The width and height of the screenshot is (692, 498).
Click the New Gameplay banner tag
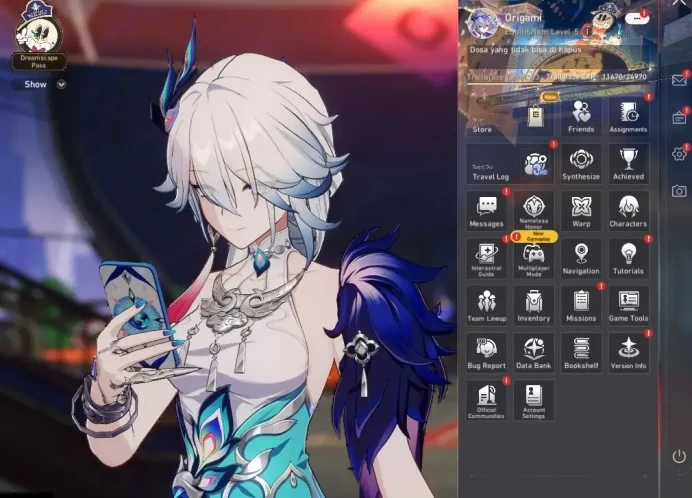(534, 236)
